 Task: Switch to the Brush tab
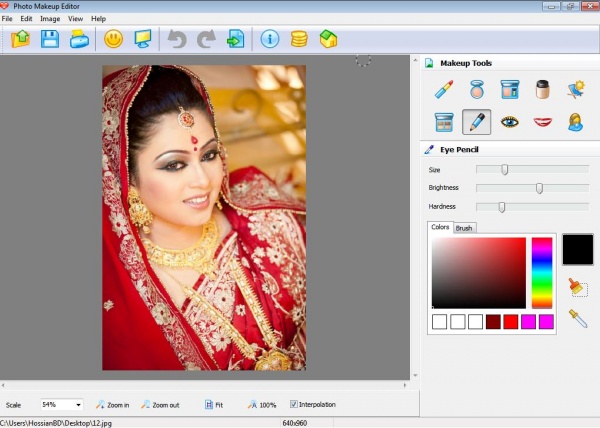click(464, 228)
